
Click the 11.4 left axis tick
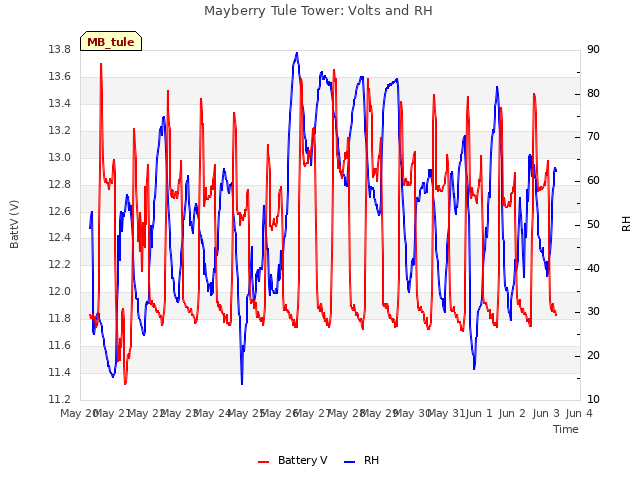[x=60, y=372]
